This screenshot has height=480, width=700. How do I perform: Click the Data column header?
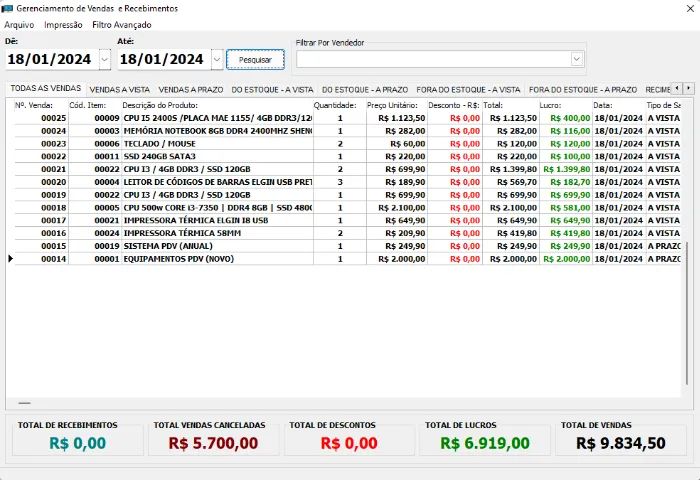click(619, 105)
